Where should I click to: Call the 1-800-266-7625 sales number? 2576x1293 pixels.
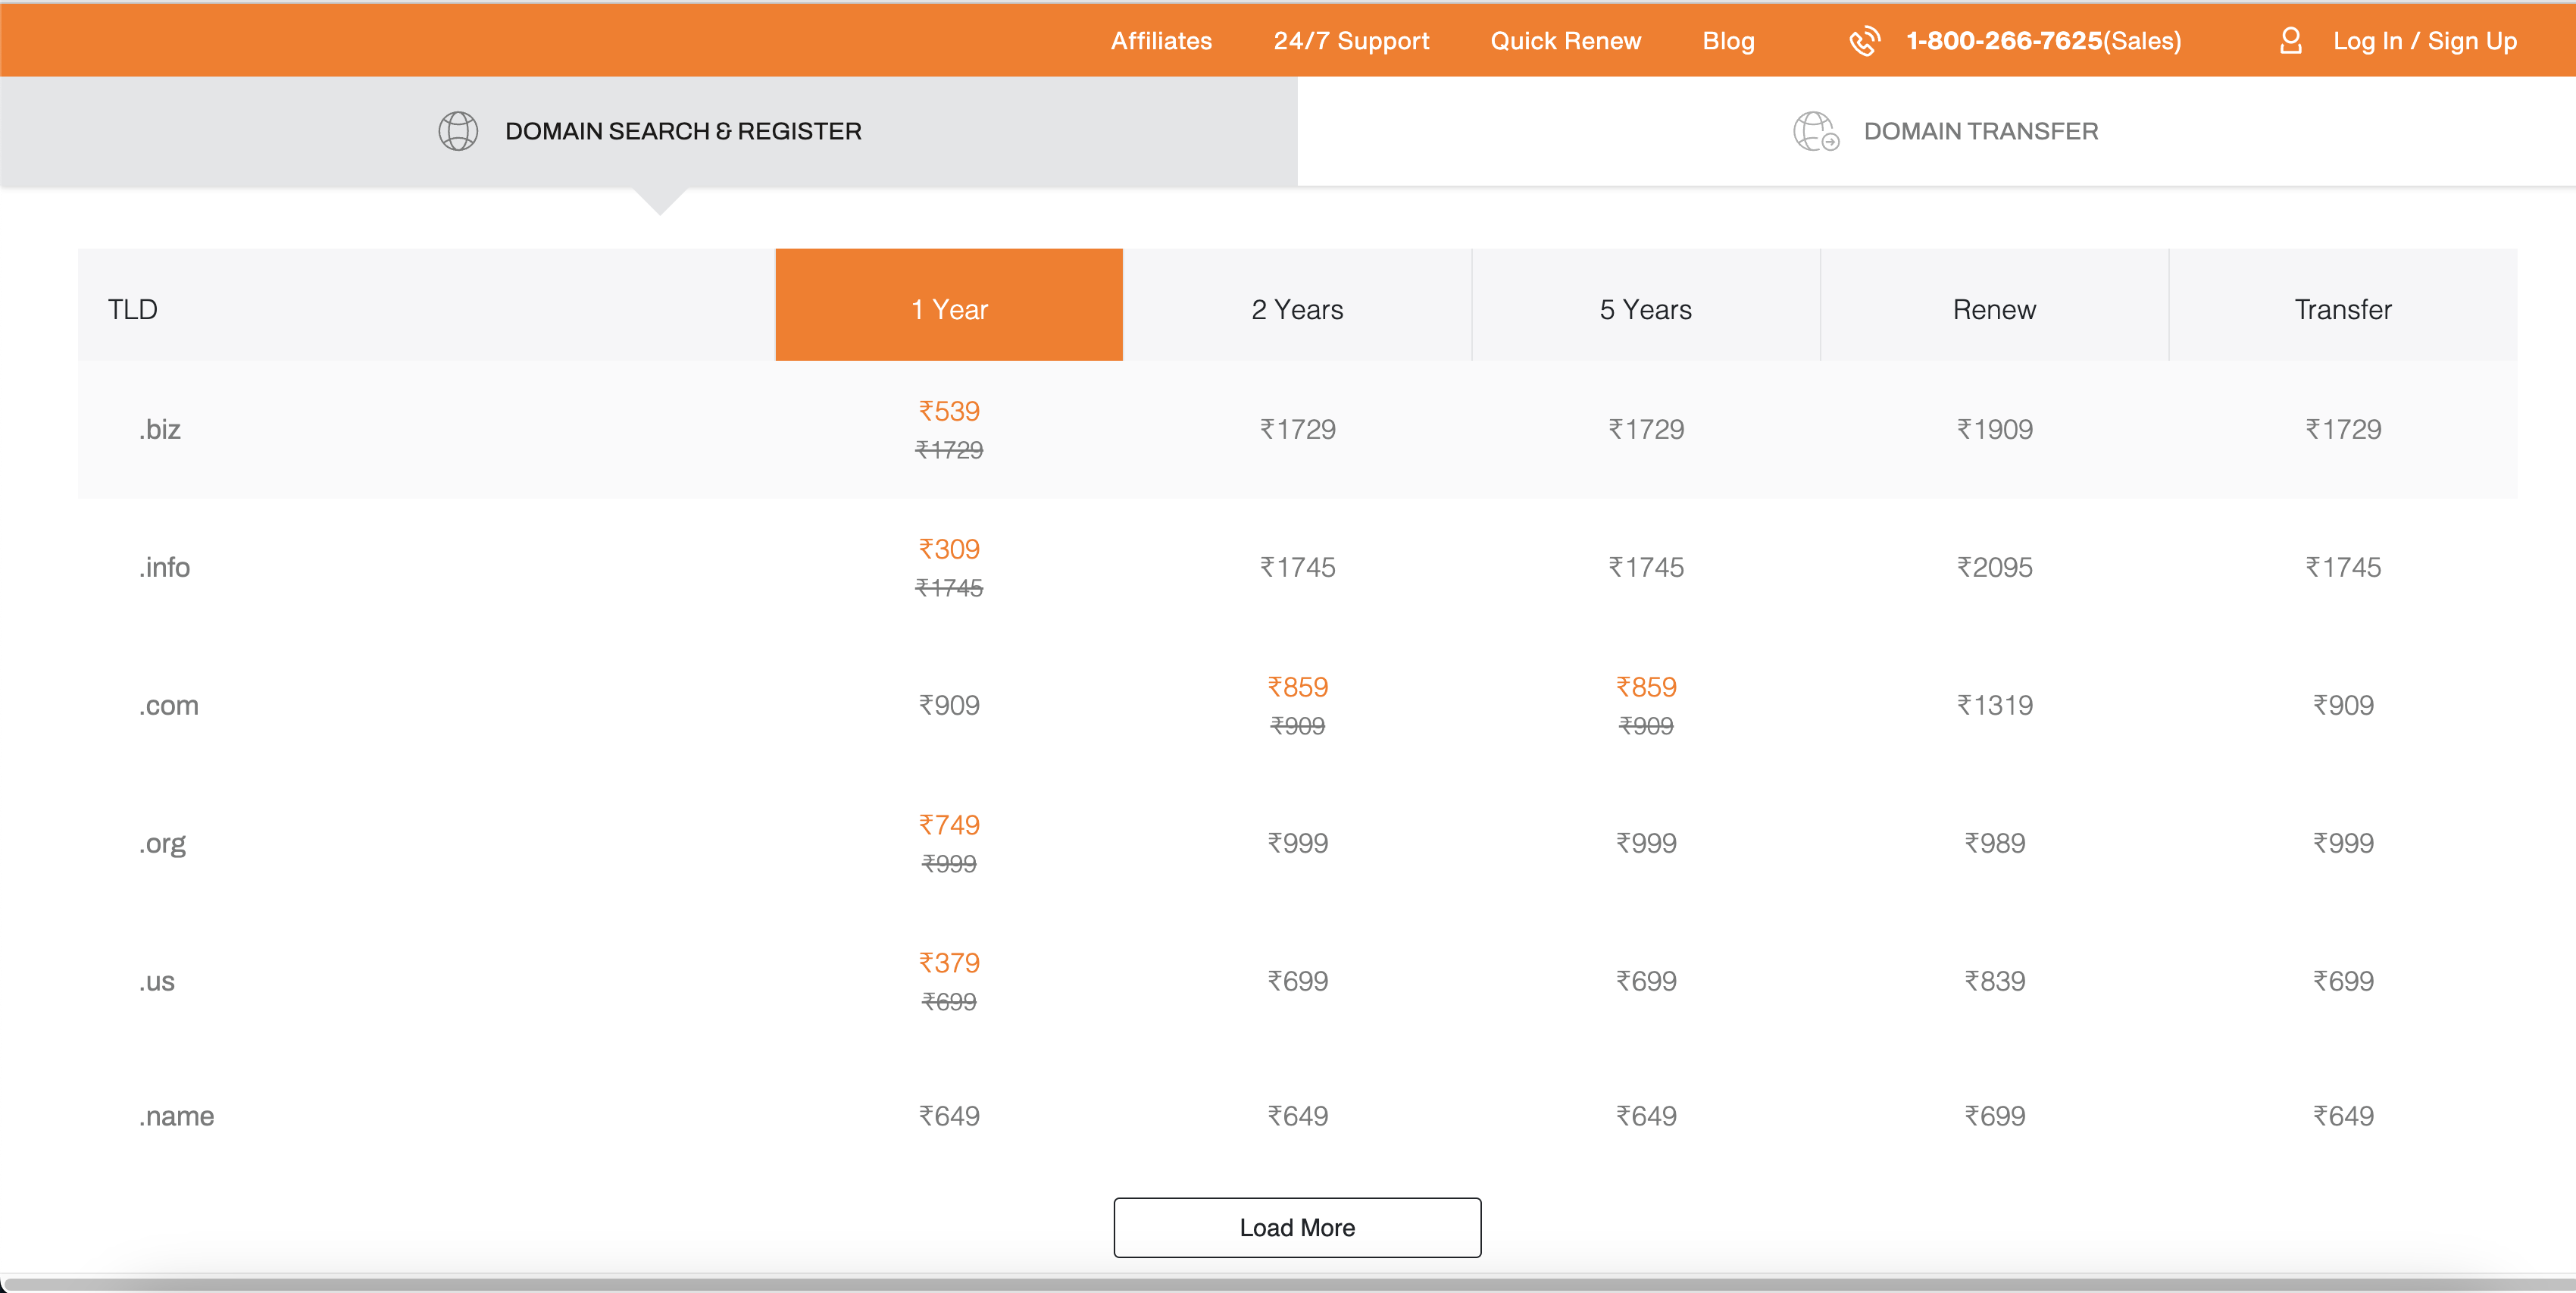[x=2043, y=41]
